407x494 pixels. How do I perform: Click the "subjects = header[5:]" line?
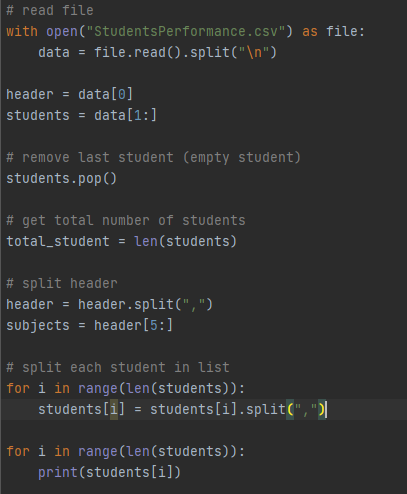coord(89,326)
